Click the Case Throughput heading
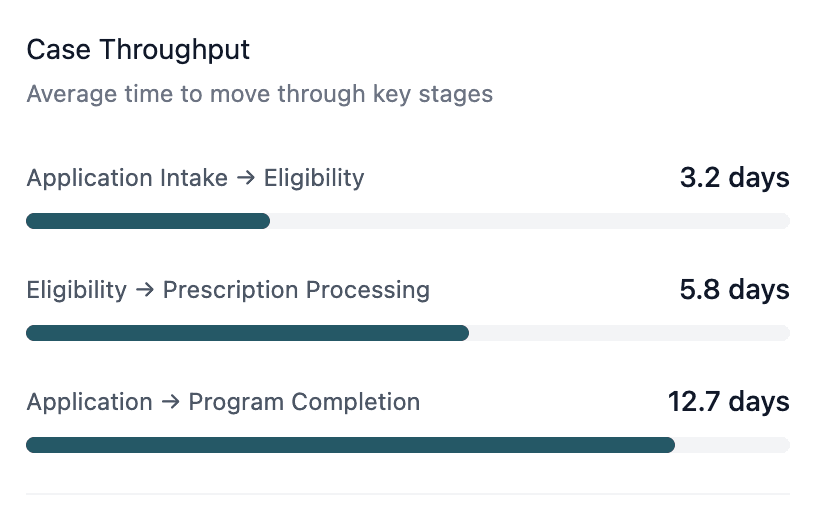 click(x=138, y=49)
